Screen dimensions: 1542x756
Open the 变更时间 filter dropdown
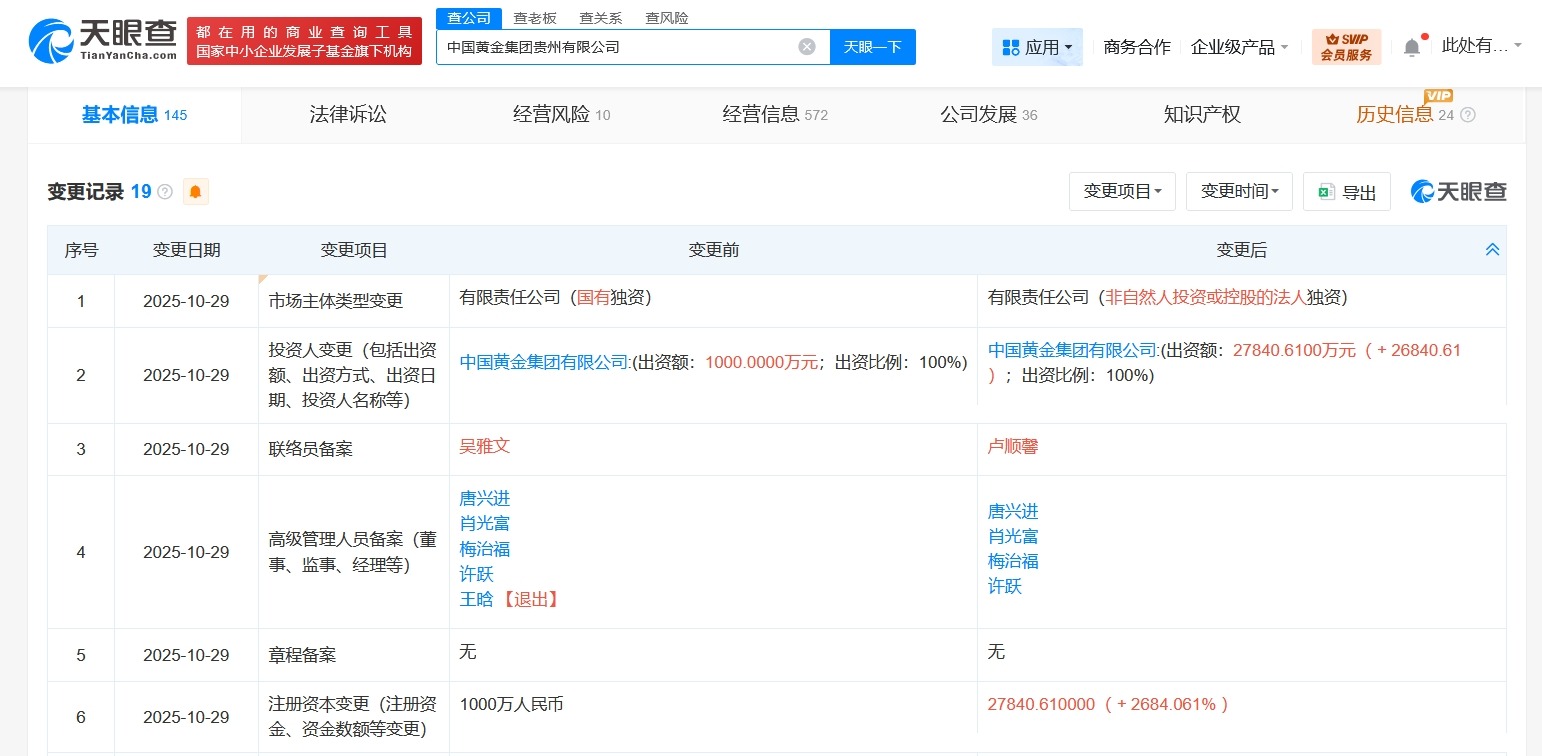[1239, 191]
